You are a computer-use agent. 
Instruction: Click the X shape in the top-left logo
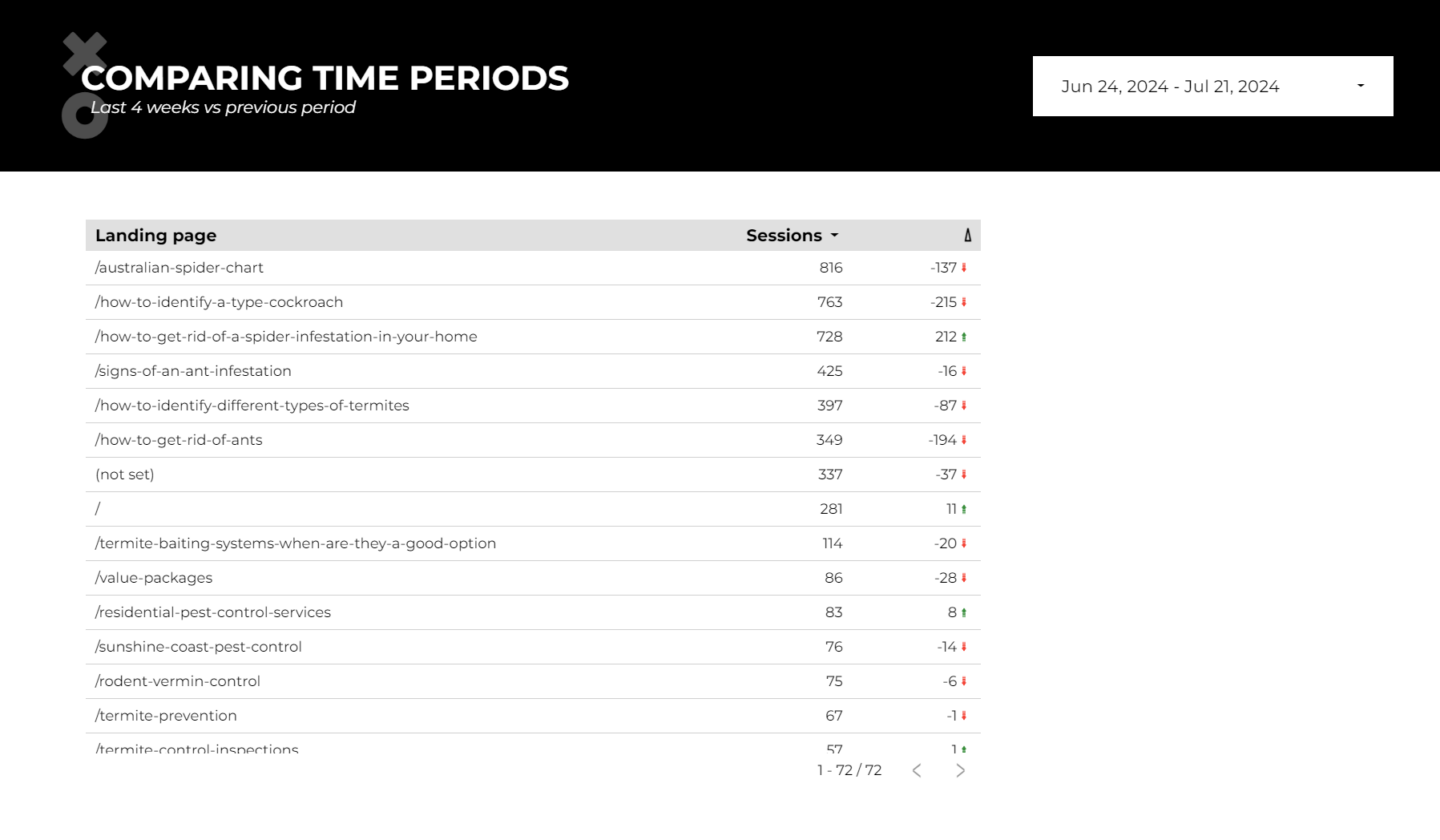pyautogui.click(x=86, y=52)
